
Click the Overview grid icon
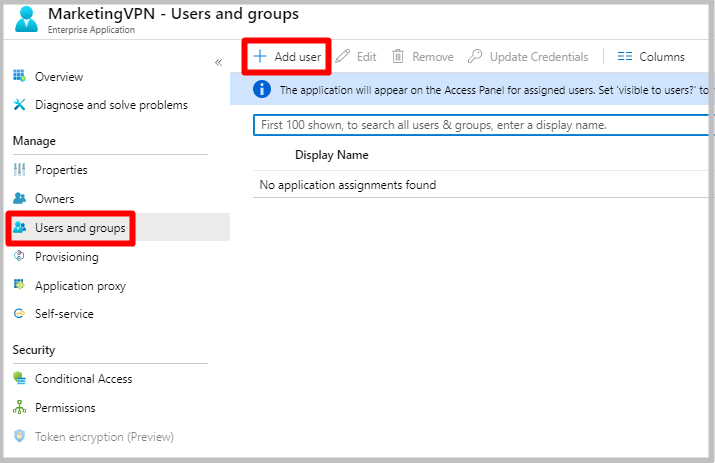coord(19,77)
